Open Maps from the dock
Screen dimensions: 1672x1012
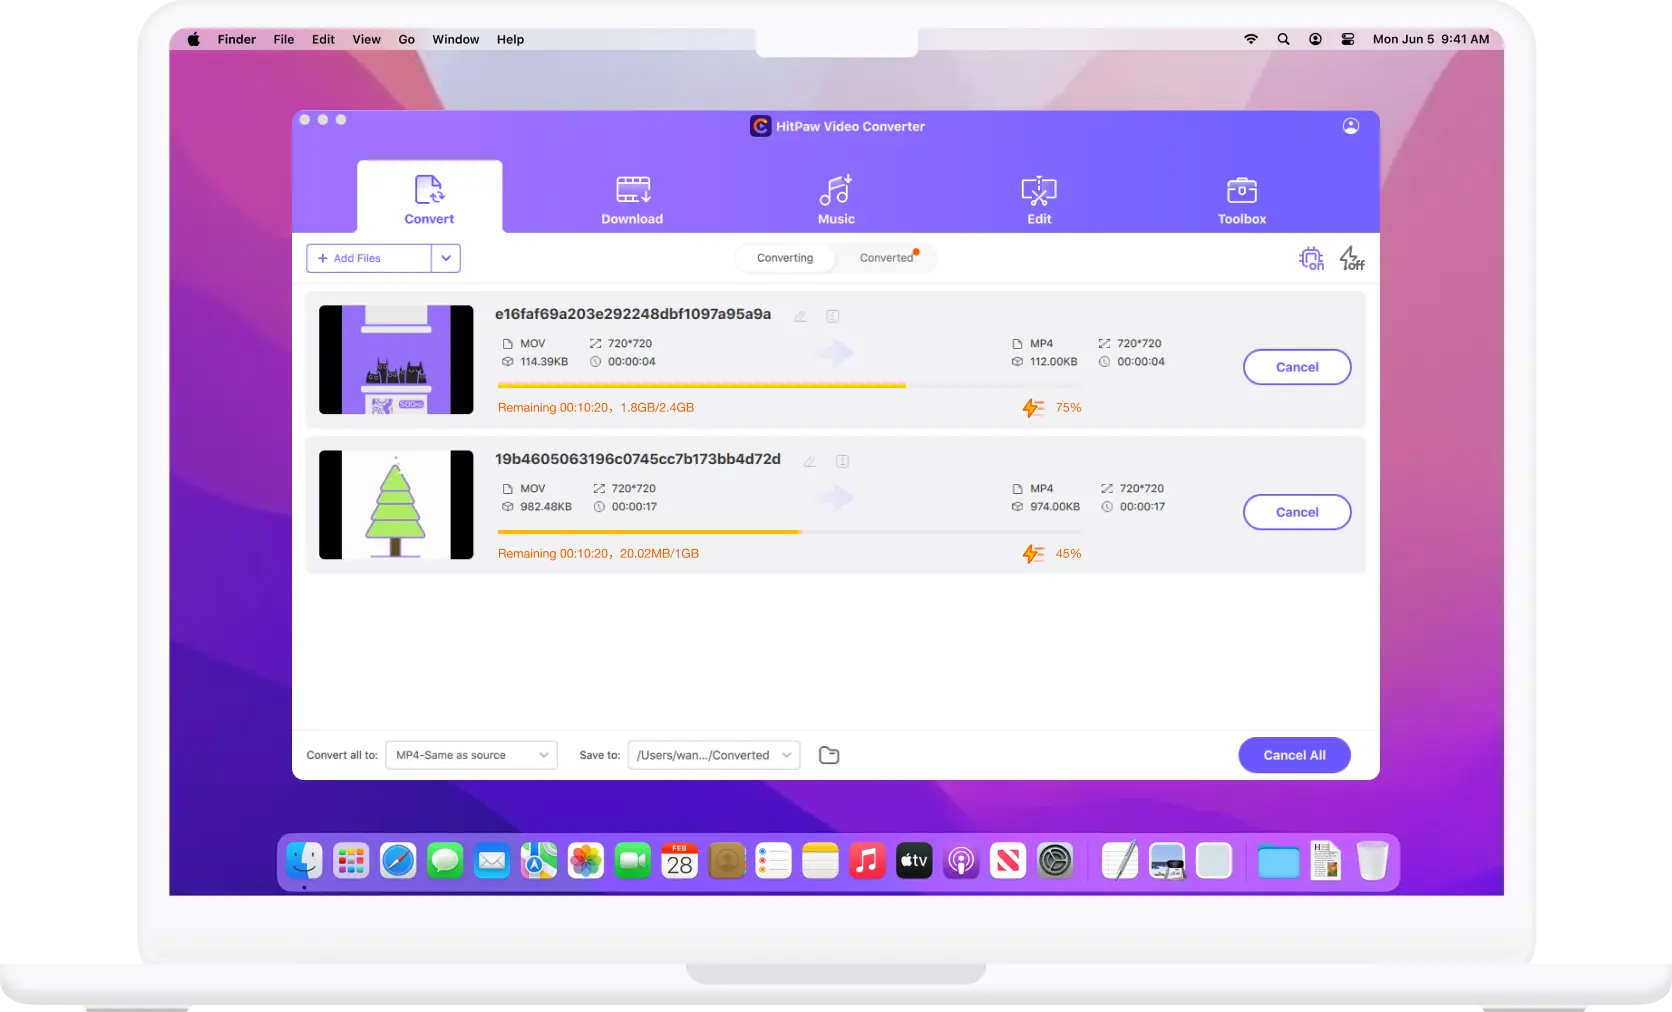pos(539,860)
